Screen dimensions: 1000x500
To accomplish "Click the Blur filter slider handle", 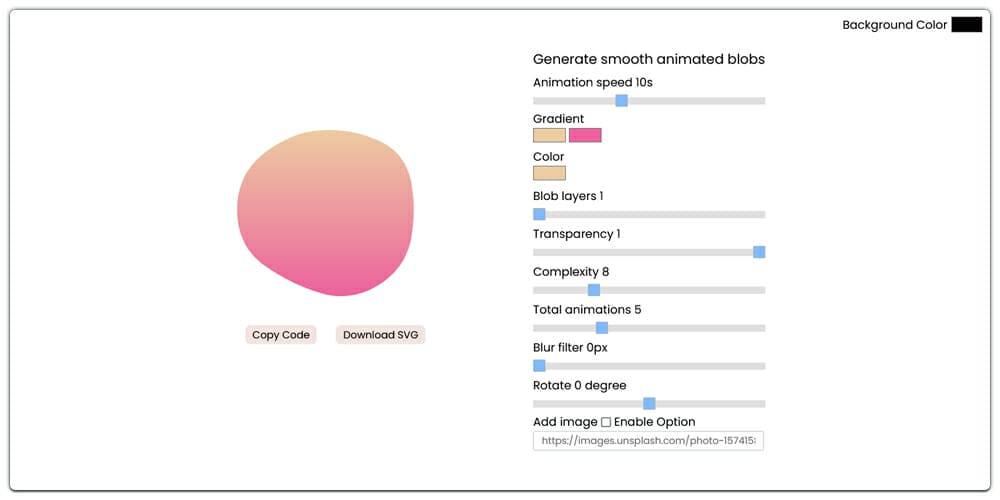I will tap(539, 366).
